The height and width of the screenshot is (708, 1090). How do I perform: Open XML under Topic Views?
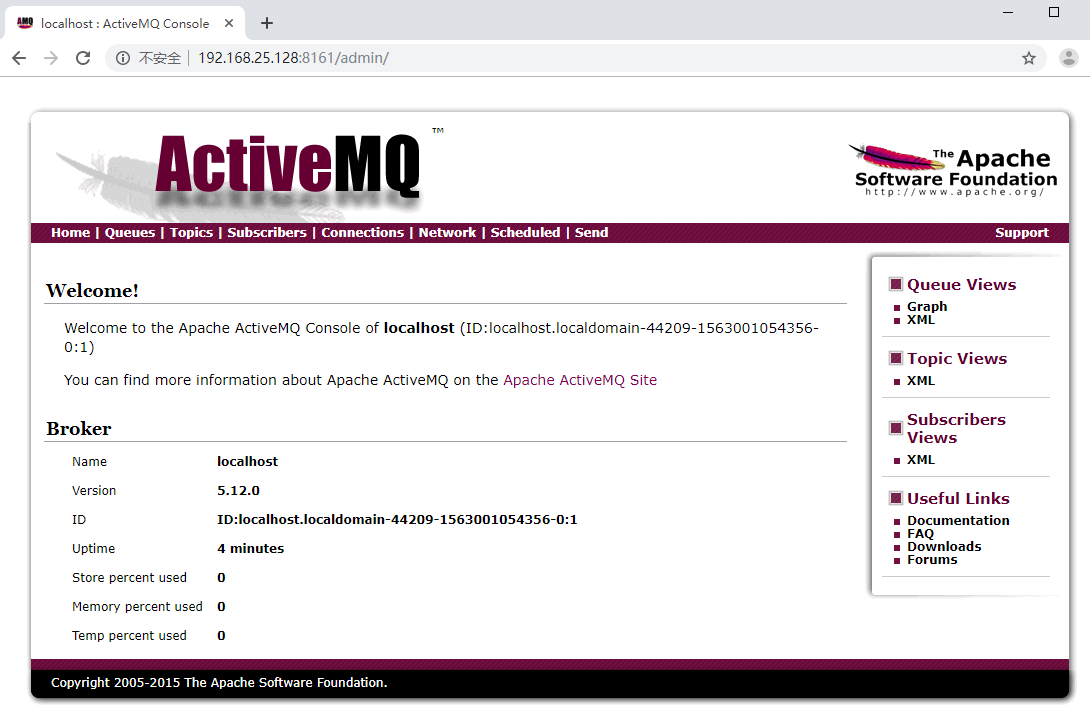tap(921, 381)
